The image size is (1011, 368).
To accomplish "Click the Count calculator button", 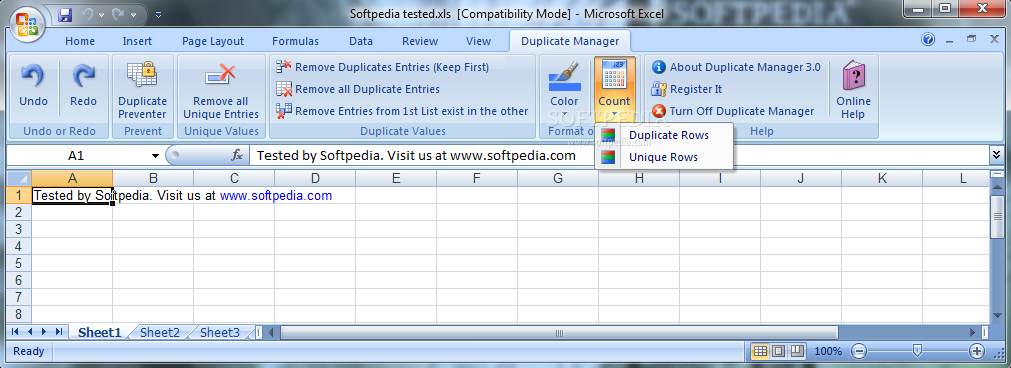I will pyautogui.click(x=614, y=88).
